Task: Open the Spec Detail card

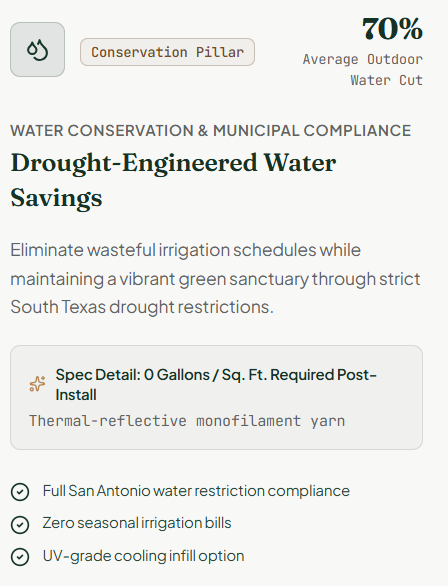Action: (216, 397)
